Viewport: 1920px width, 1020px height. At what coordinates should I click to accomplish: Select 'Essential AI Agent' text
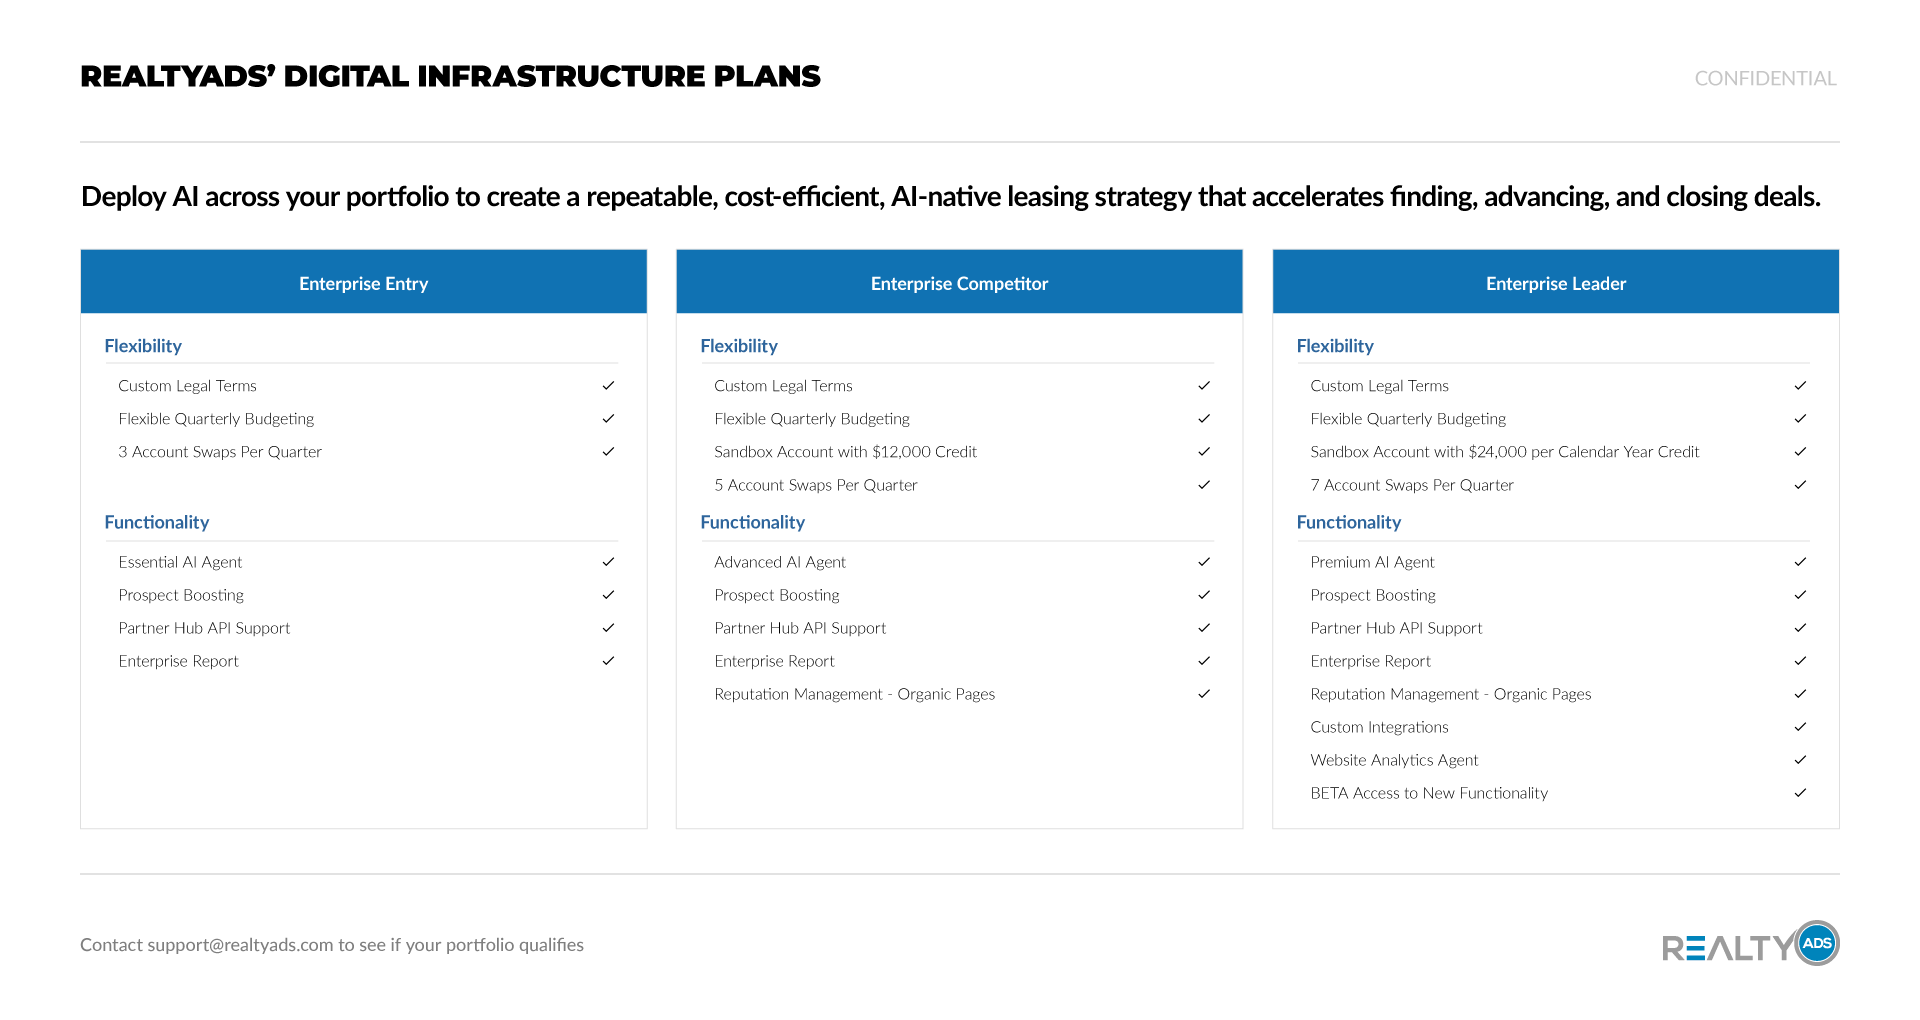click(180, 562)
